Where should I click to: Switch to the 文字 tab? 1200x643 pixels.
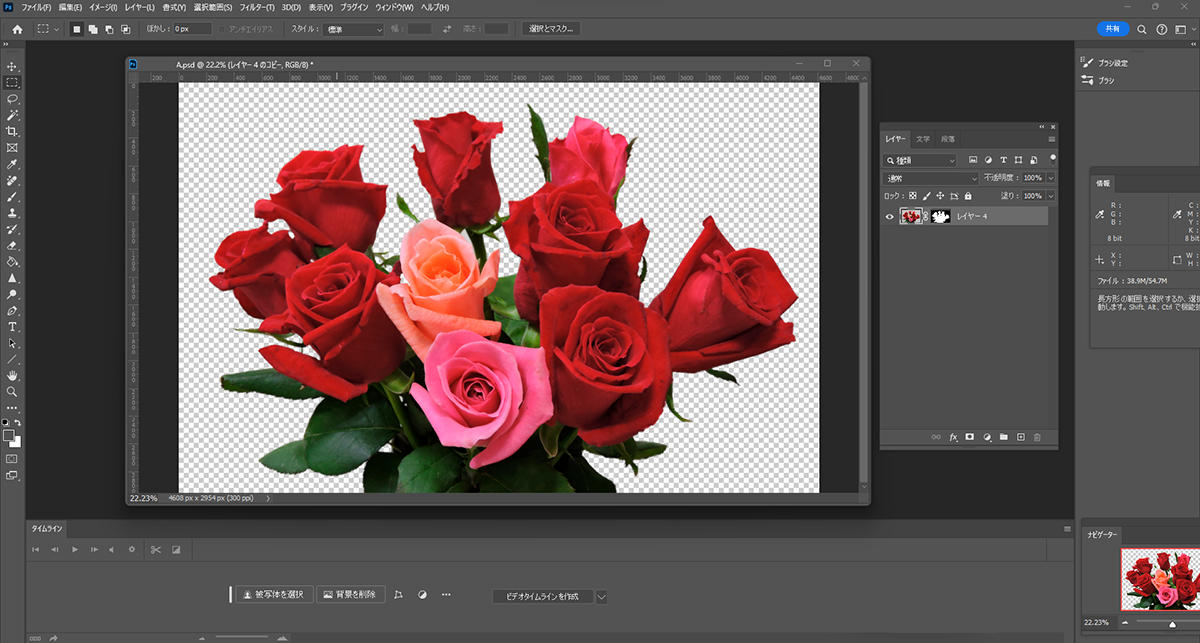coord(922,139)
